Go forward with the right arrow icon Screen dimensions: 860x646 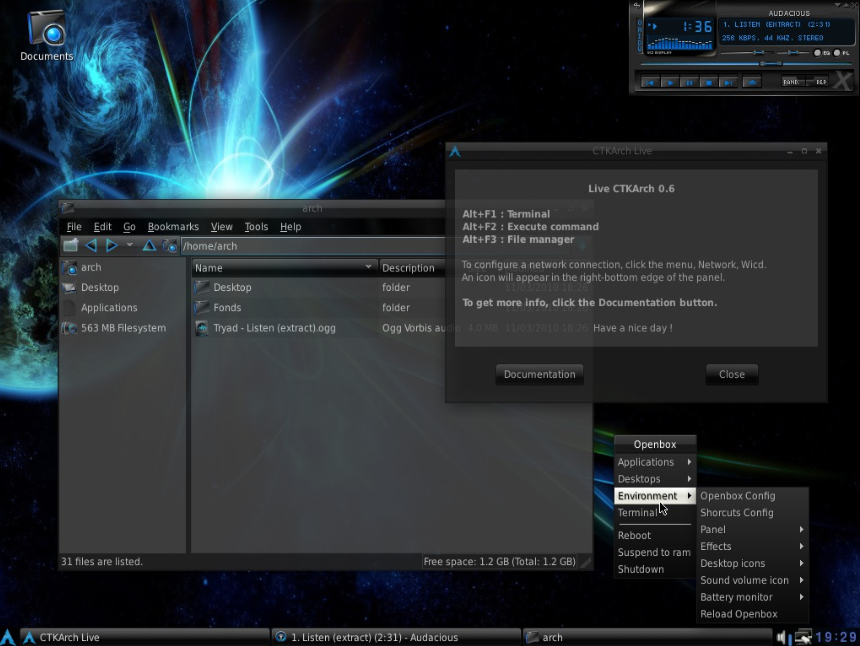111,246
